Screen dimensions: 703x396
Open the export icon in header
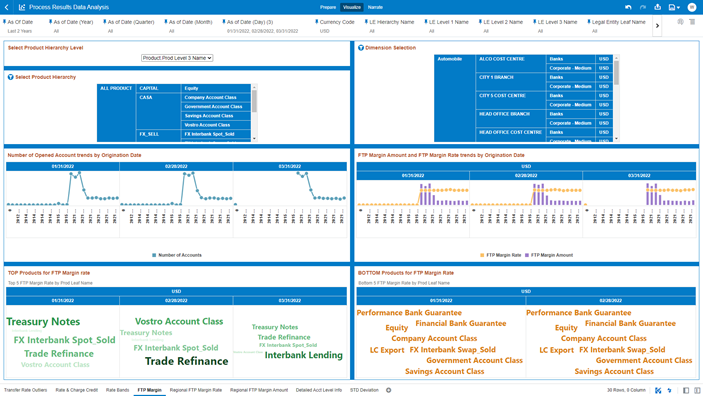[x=657, y=7]
